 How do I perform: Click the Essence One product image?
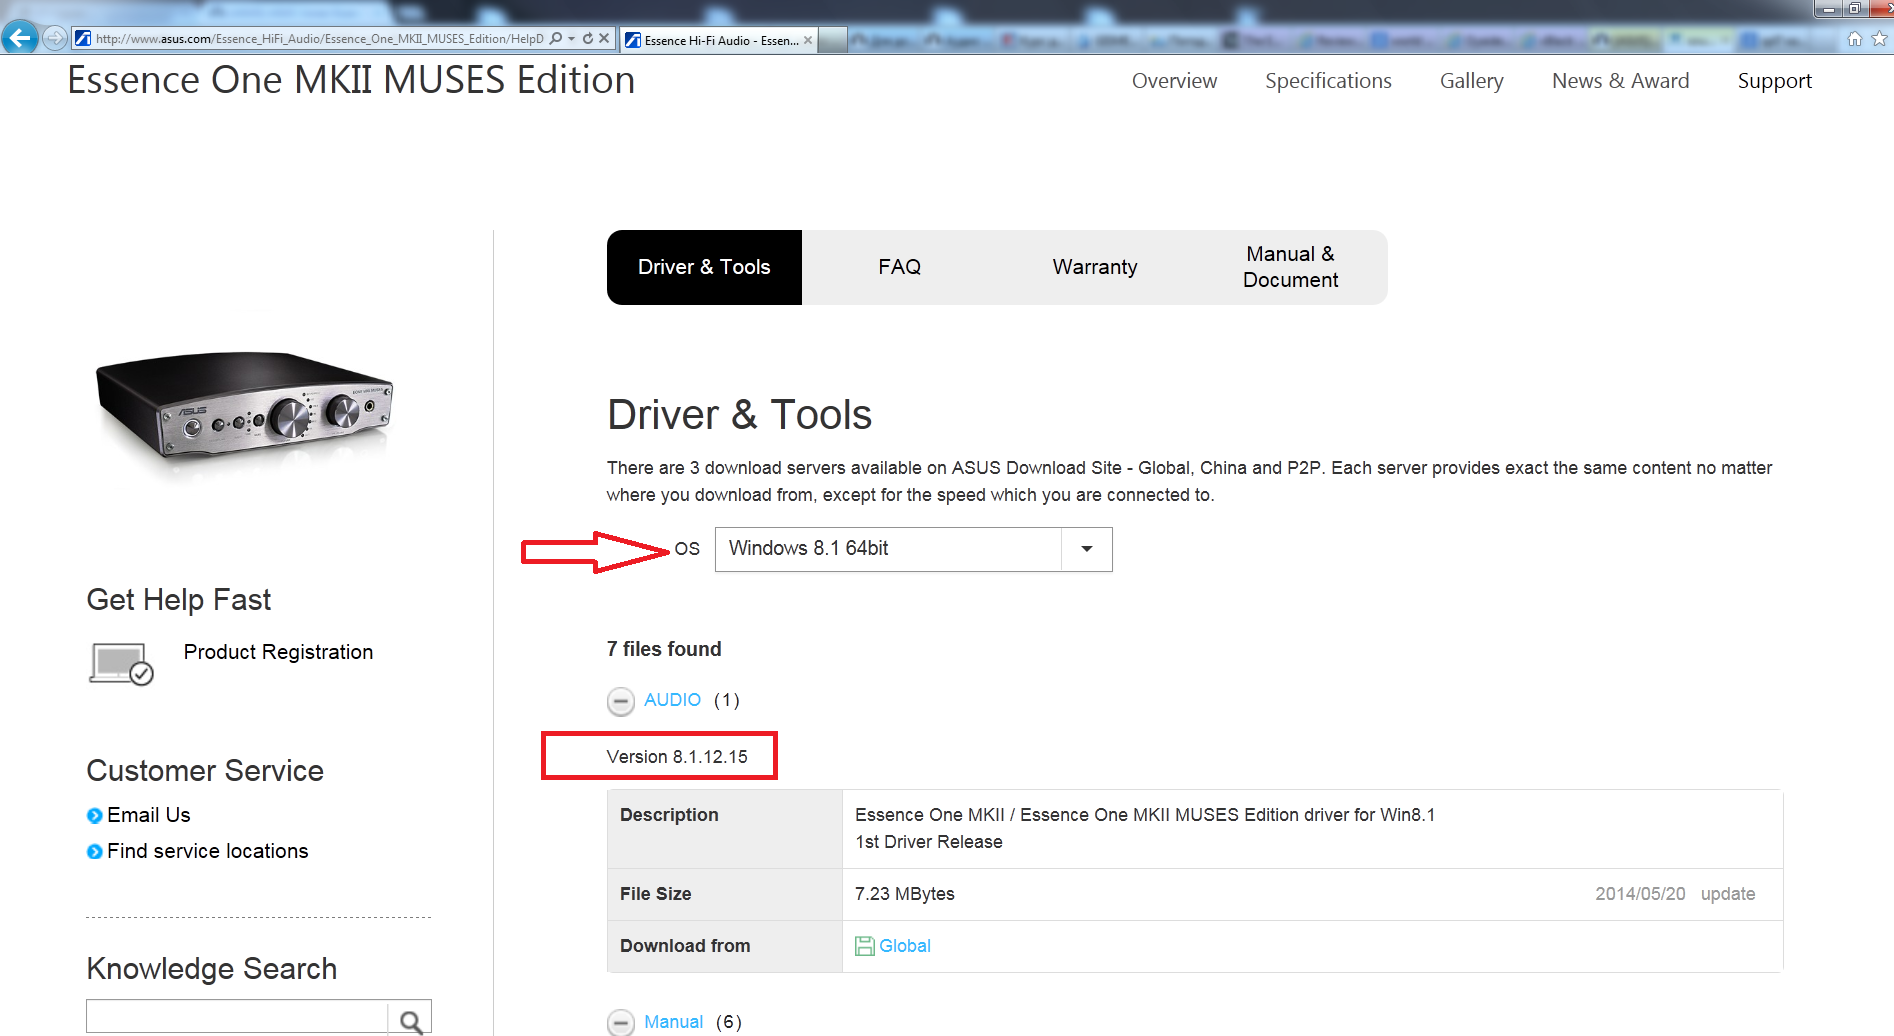coord(246,410)
